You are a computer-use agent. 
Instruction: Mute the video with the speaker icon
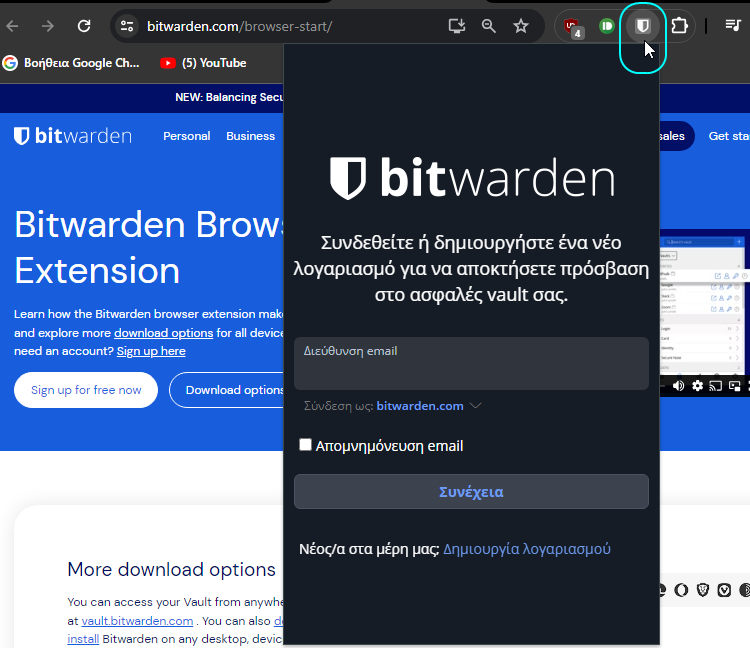click(678, 386)
